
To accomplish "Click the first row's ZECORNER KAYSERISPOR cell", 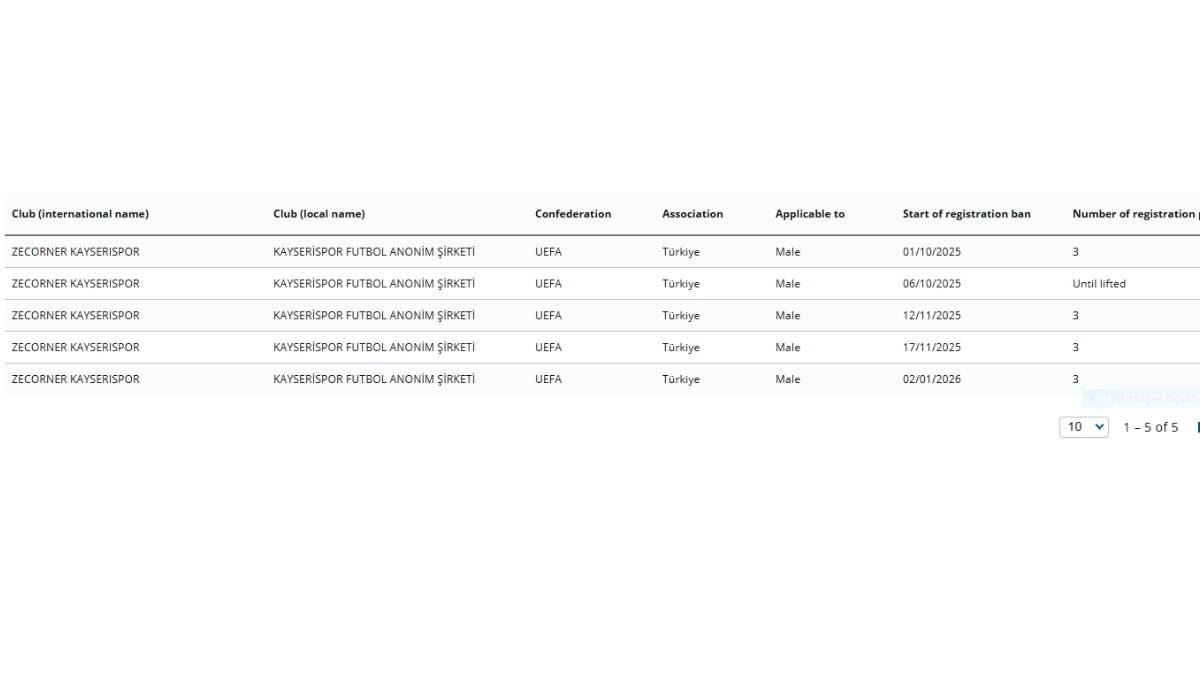I will [75, 252].
